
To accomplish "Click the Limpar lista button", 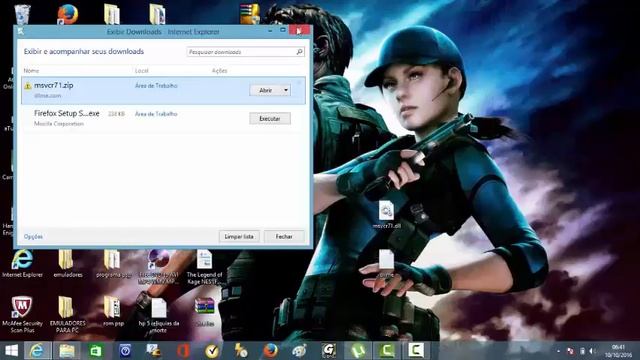I will tap(239, 236).
